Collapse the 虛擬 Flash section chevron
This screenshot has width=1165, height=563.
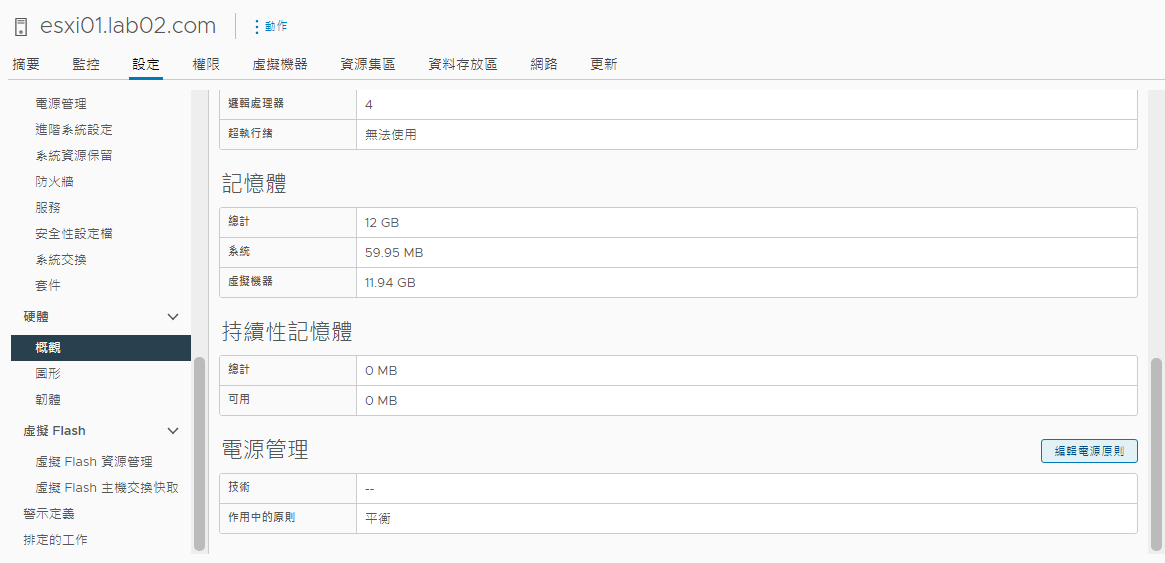tap(173, 431)
